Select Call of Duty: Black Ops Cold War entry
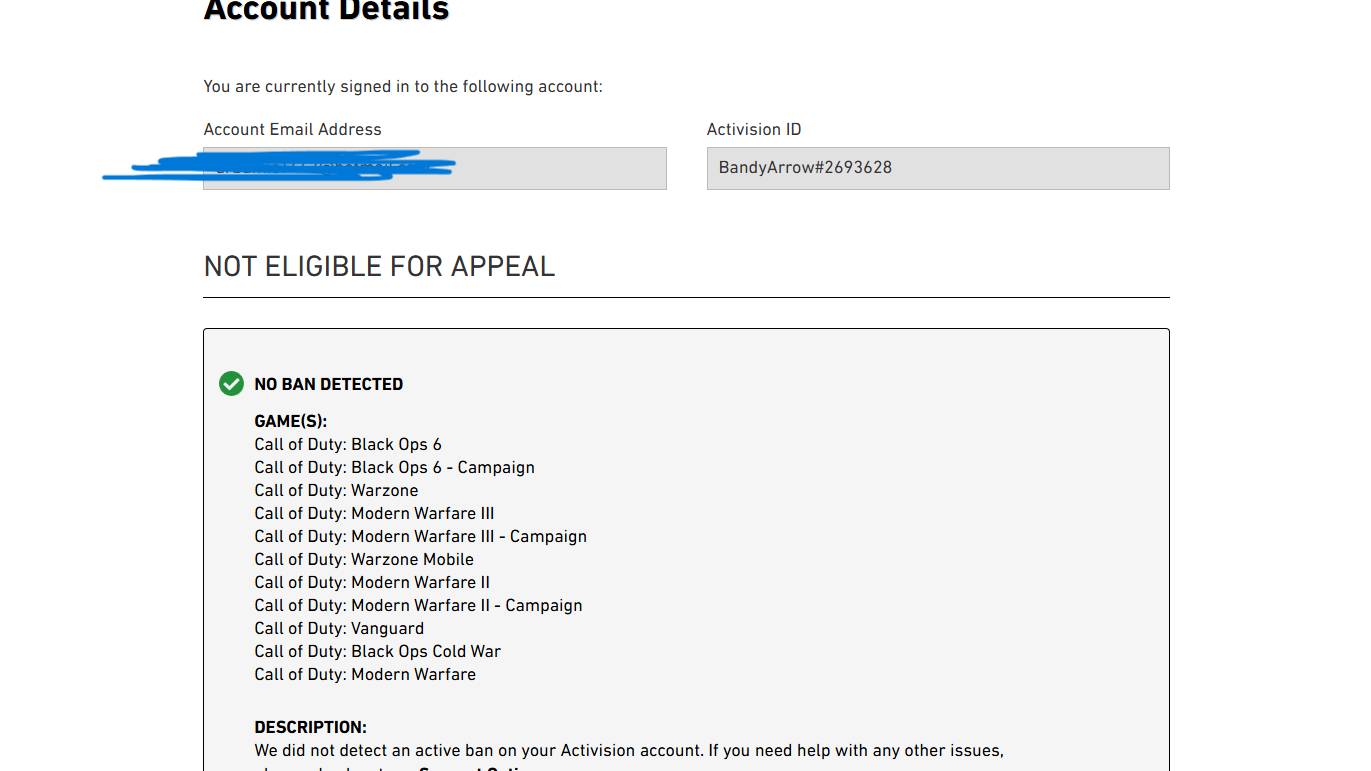 point(377,651)
